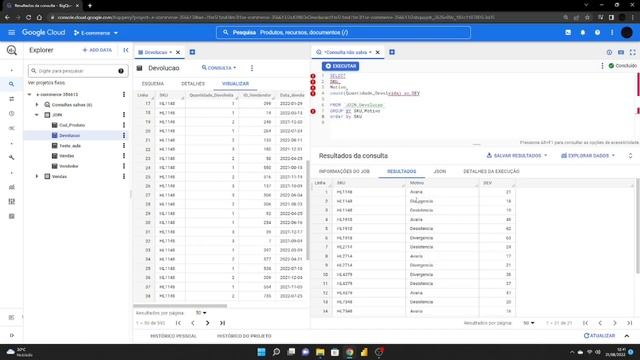
Task: Click table preview horizontal scrollbar
Action: (180, 305)
